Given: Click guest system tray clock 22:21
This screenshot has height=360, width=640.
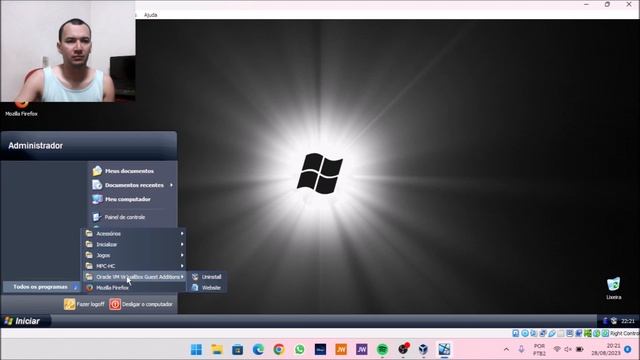Looking at the screenshot, I should click(628, 321).
